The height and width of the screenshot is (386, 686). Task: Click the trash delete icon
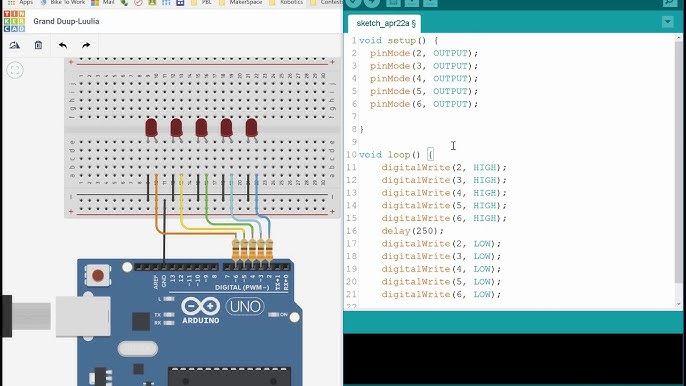coord(38,45)
